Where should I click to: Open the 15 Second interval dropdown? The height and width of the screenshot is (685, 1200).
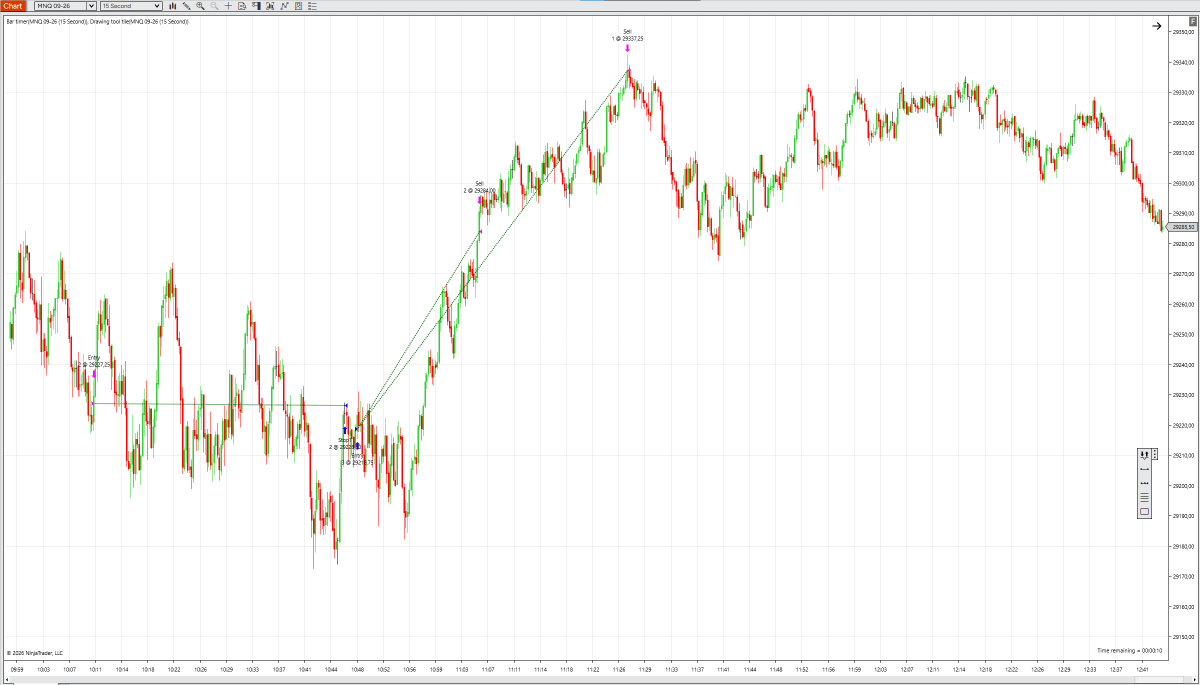(130, 6)
